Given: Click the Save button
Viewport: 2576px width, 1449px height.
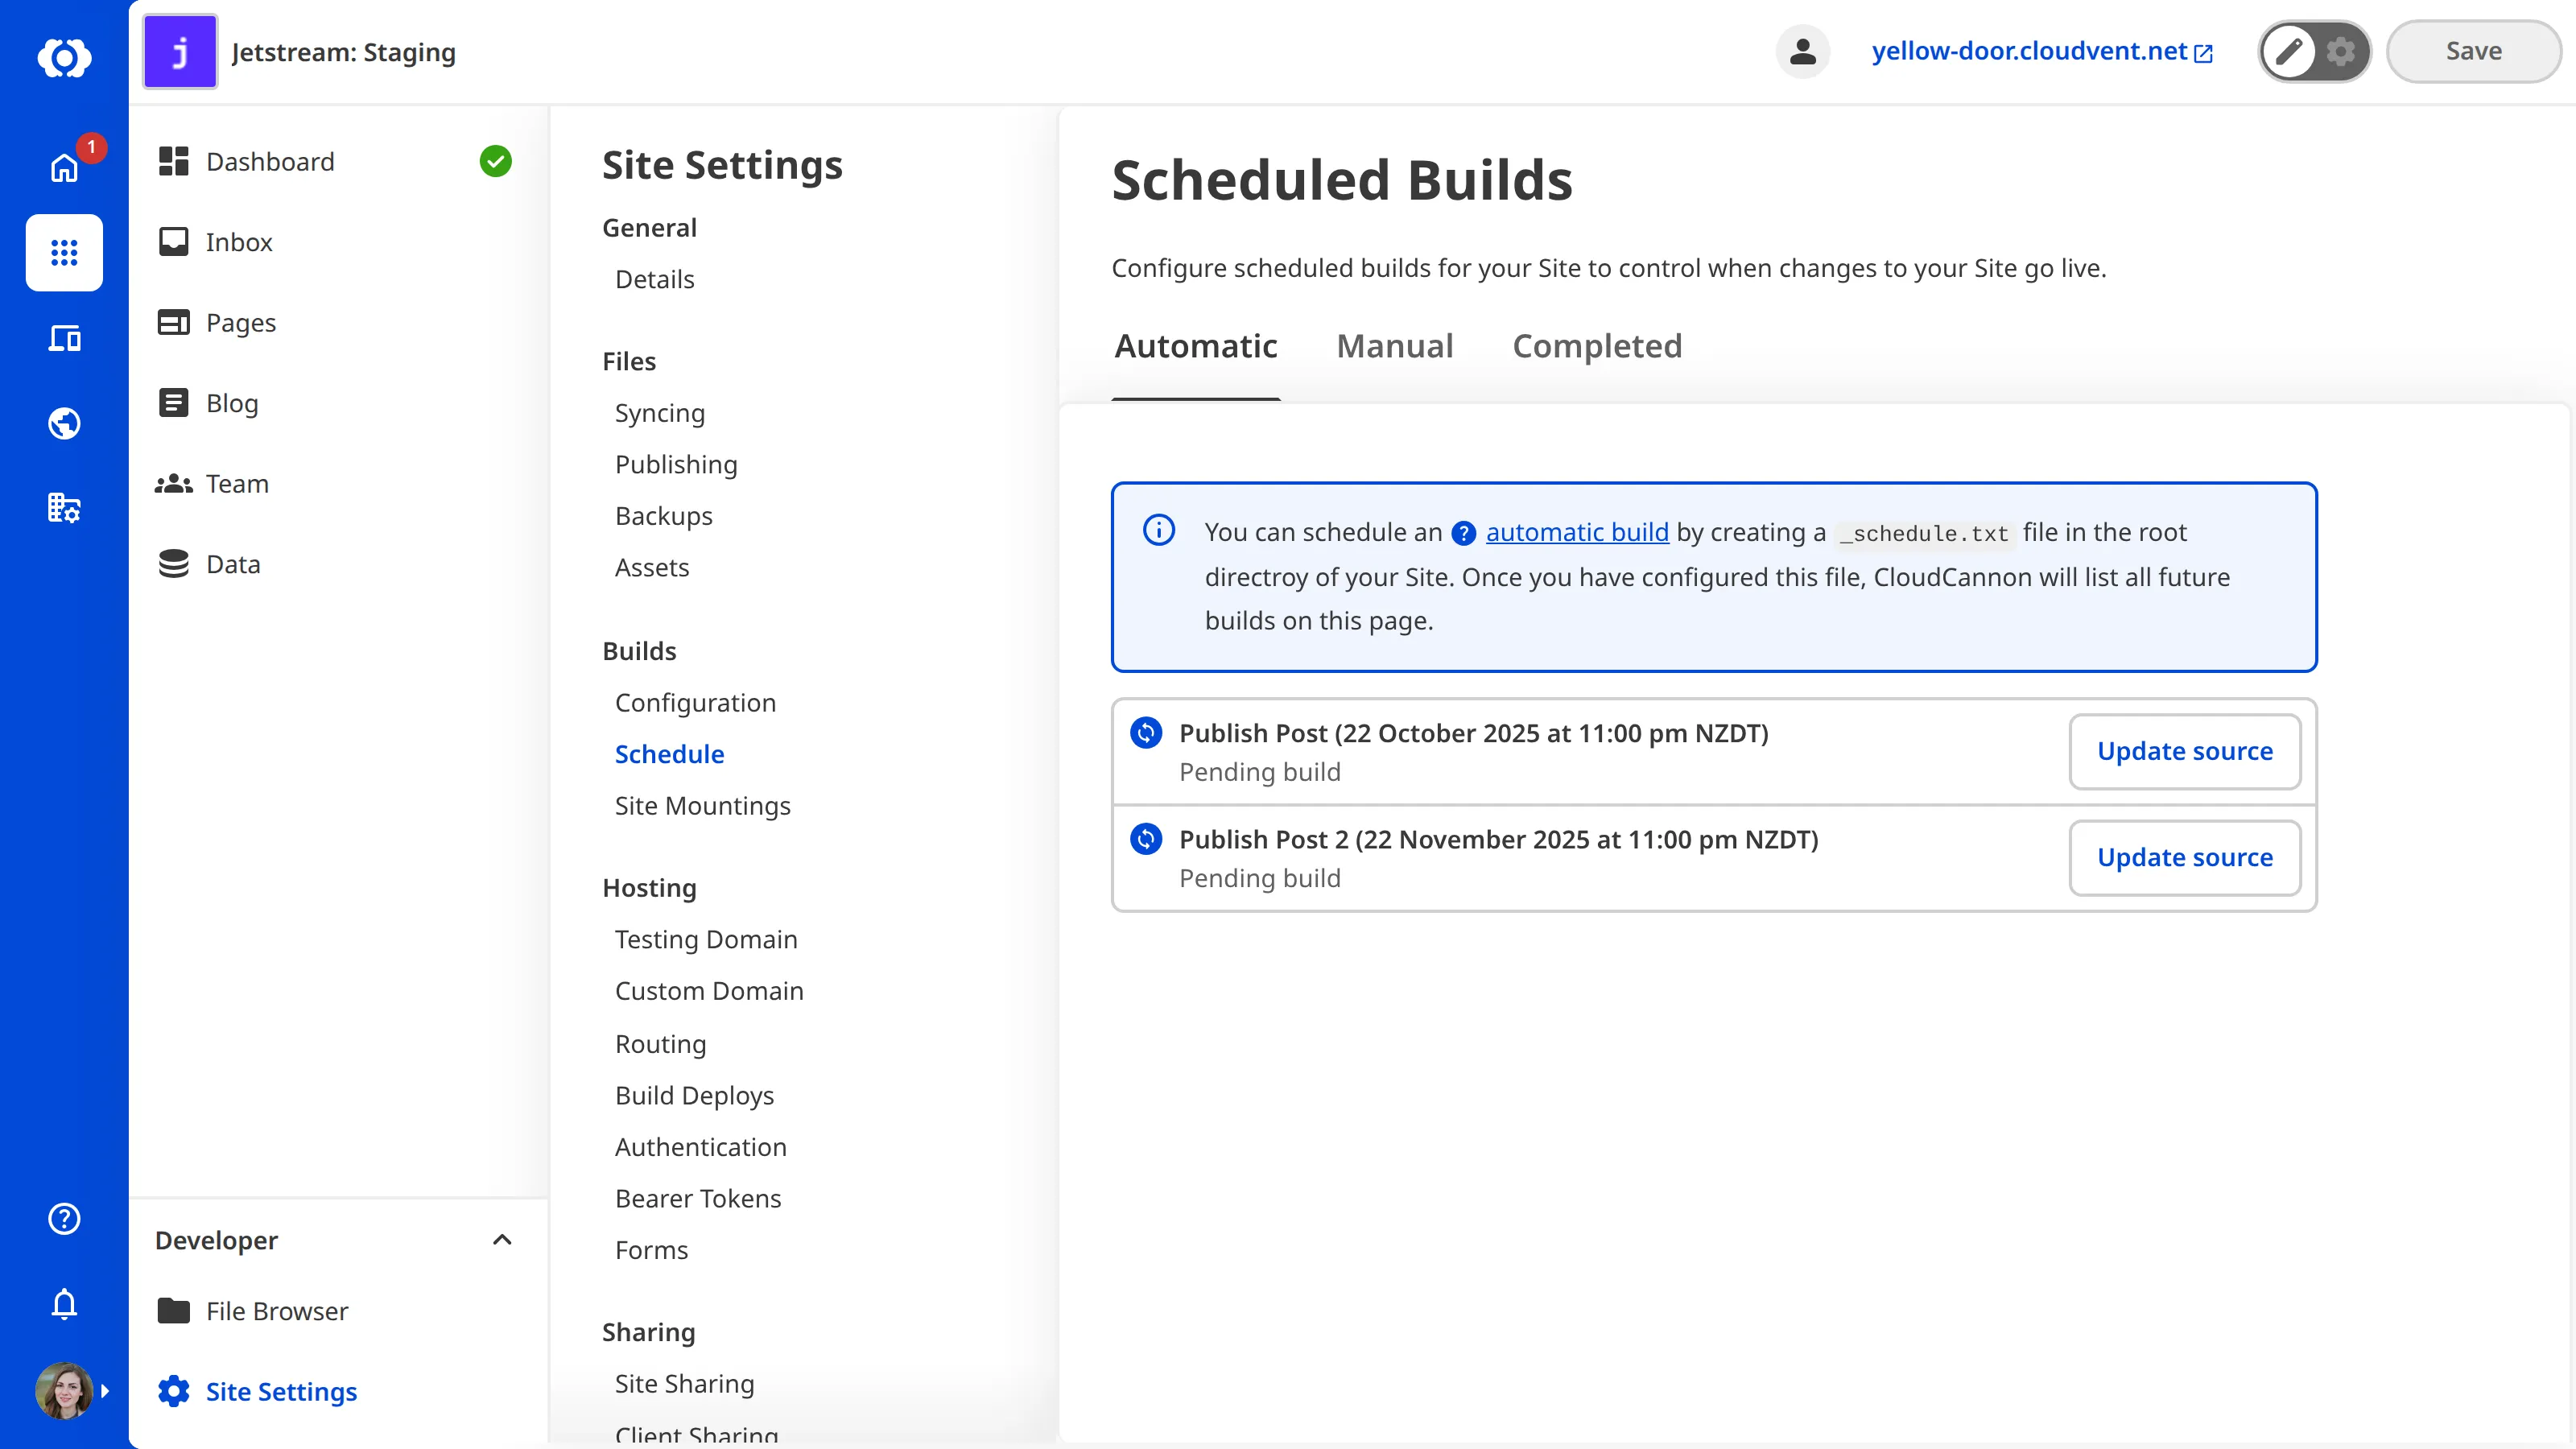Looking at the screenshot, I should coord(2473,51).
